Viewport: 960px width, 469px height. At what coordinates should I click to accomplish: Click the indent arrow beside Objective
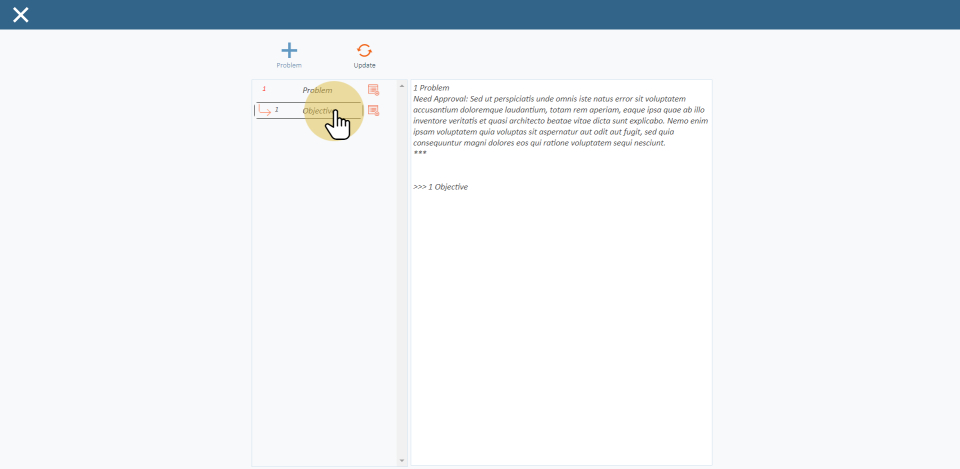click(264, 111)
